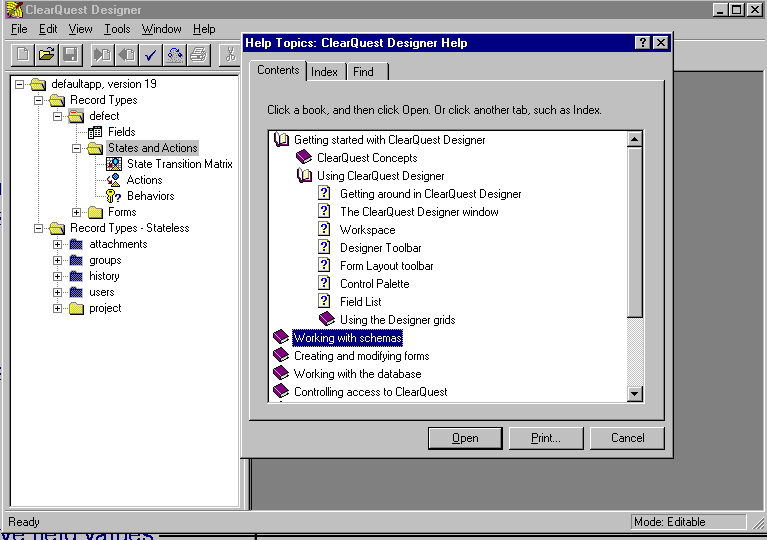
Task: Click the New document toolbar icon
Action: click(22, 54)
